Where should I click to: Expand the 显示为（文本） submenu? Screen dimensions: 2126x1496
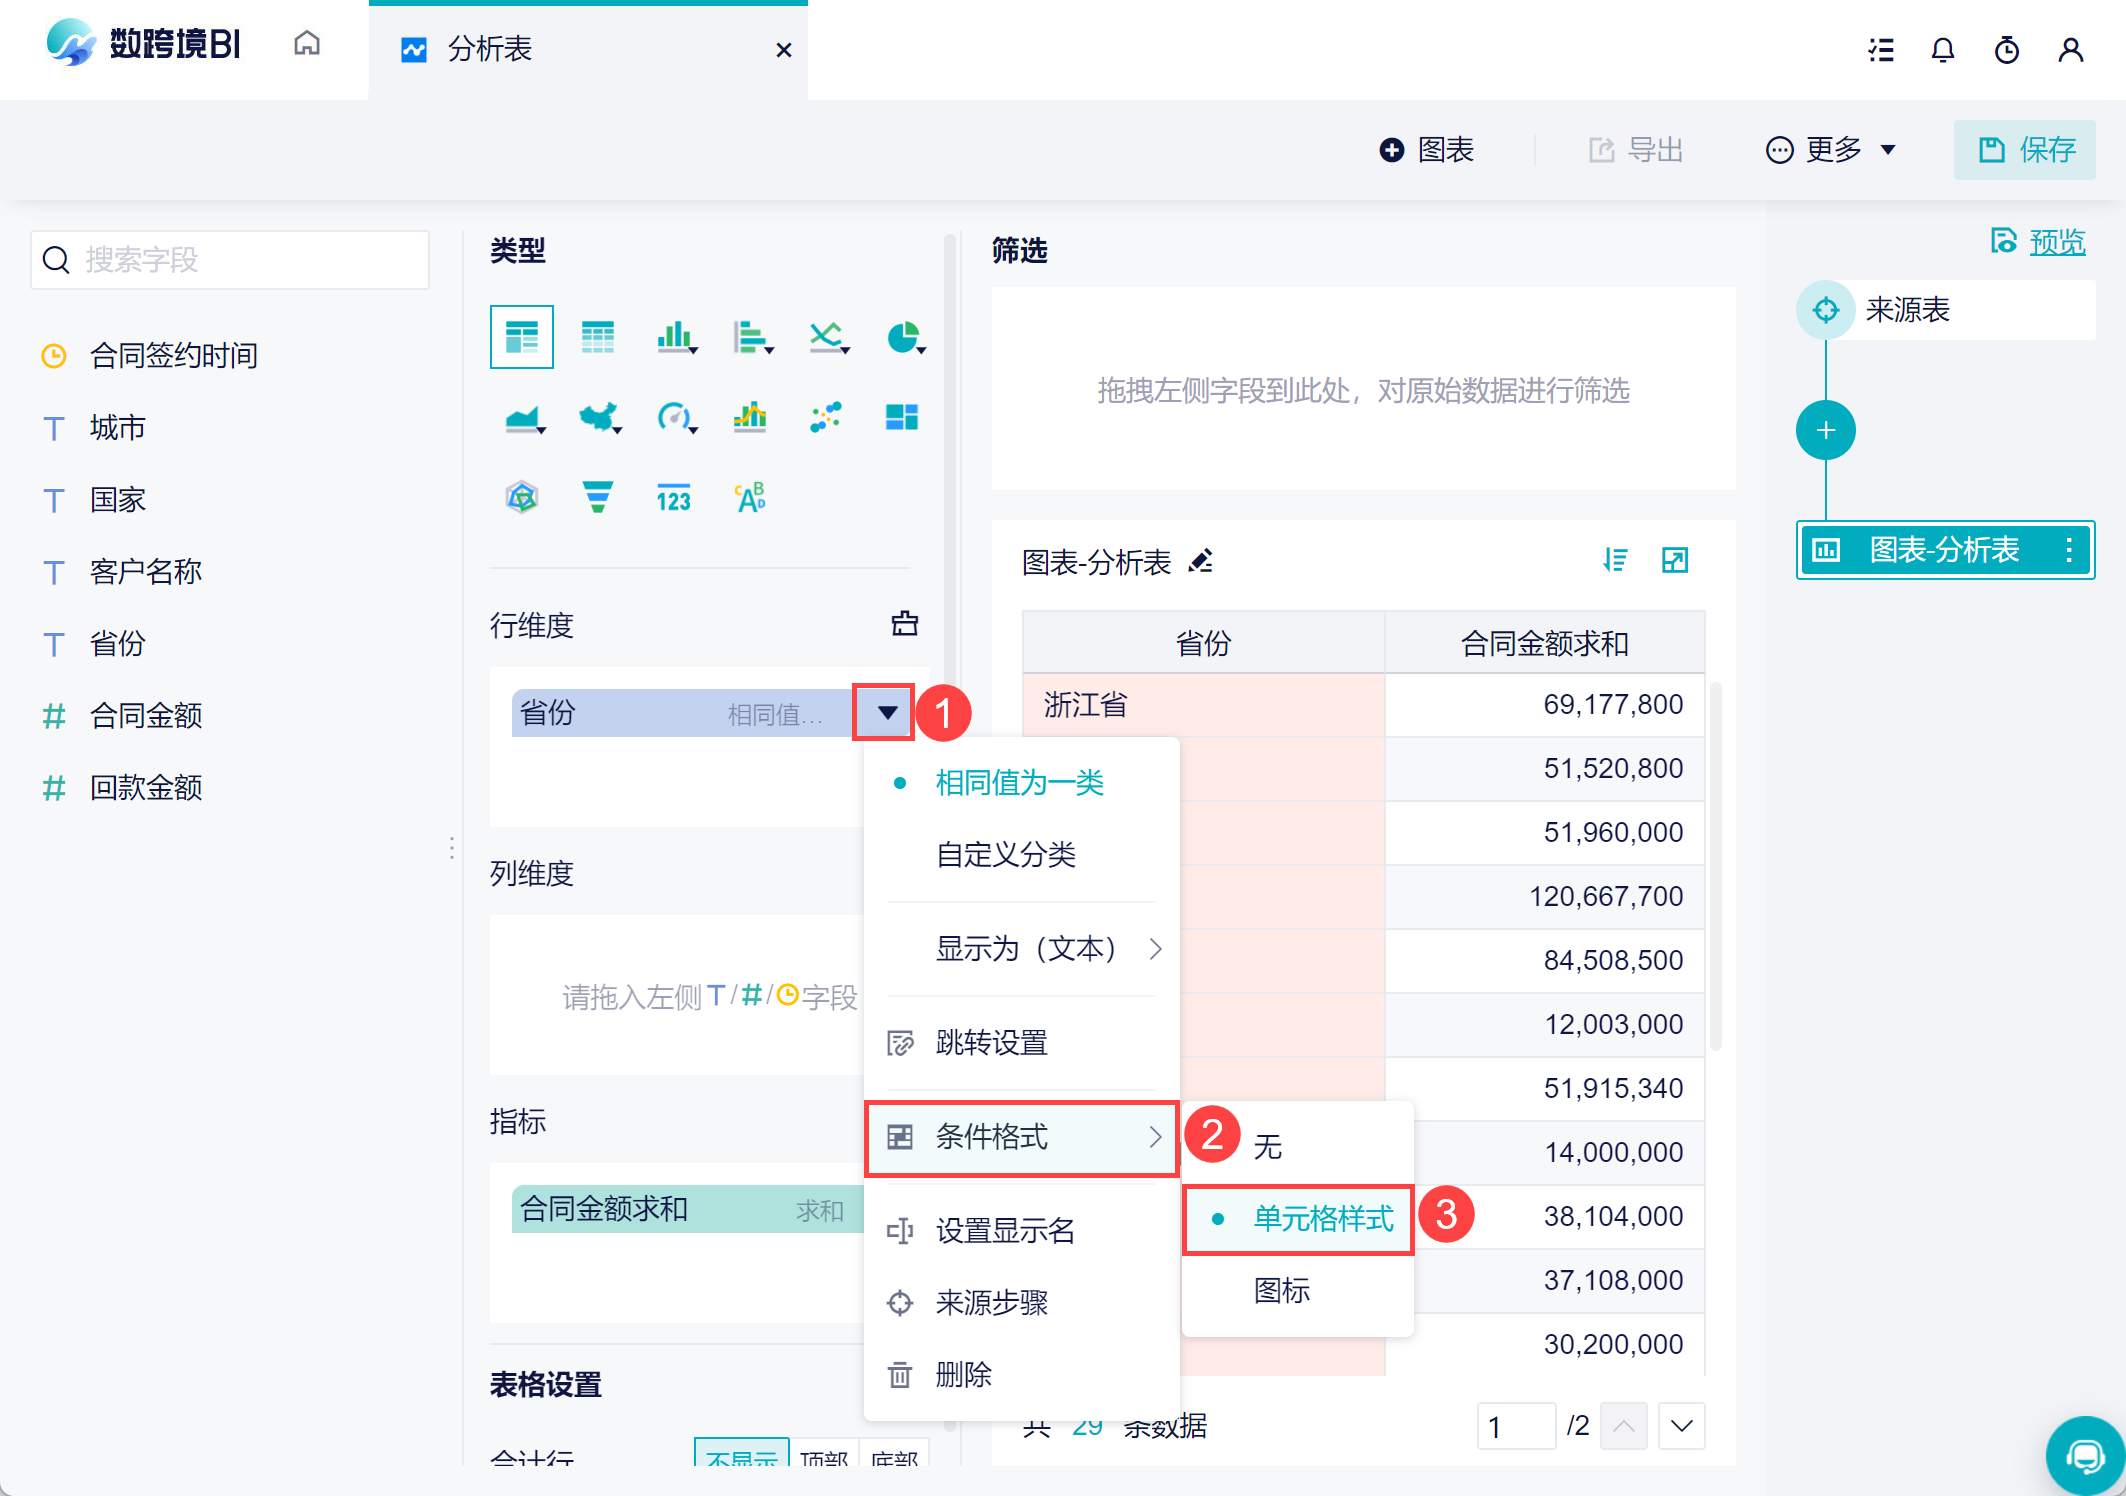click(1025, 948)
